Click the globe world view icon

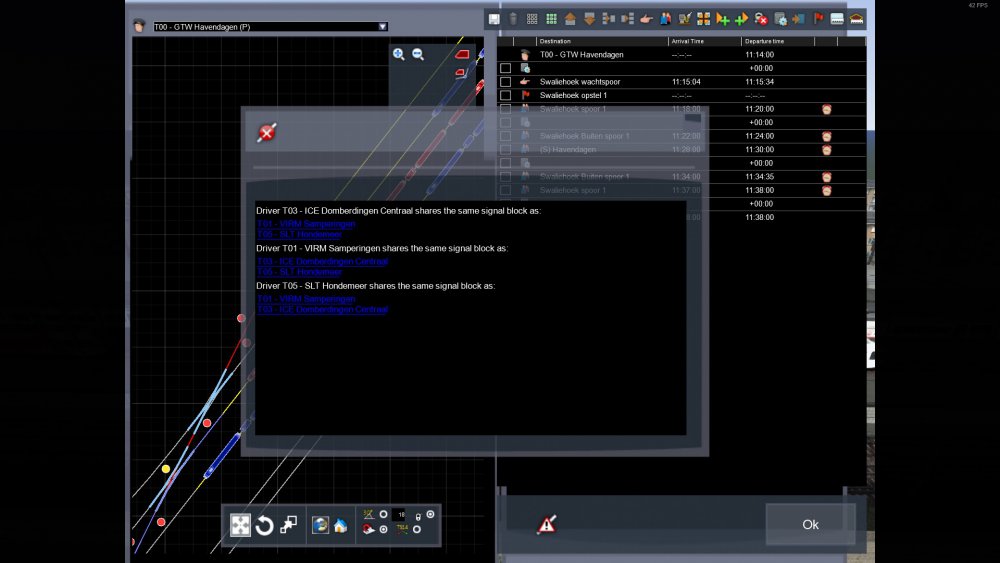click(320, 525)
